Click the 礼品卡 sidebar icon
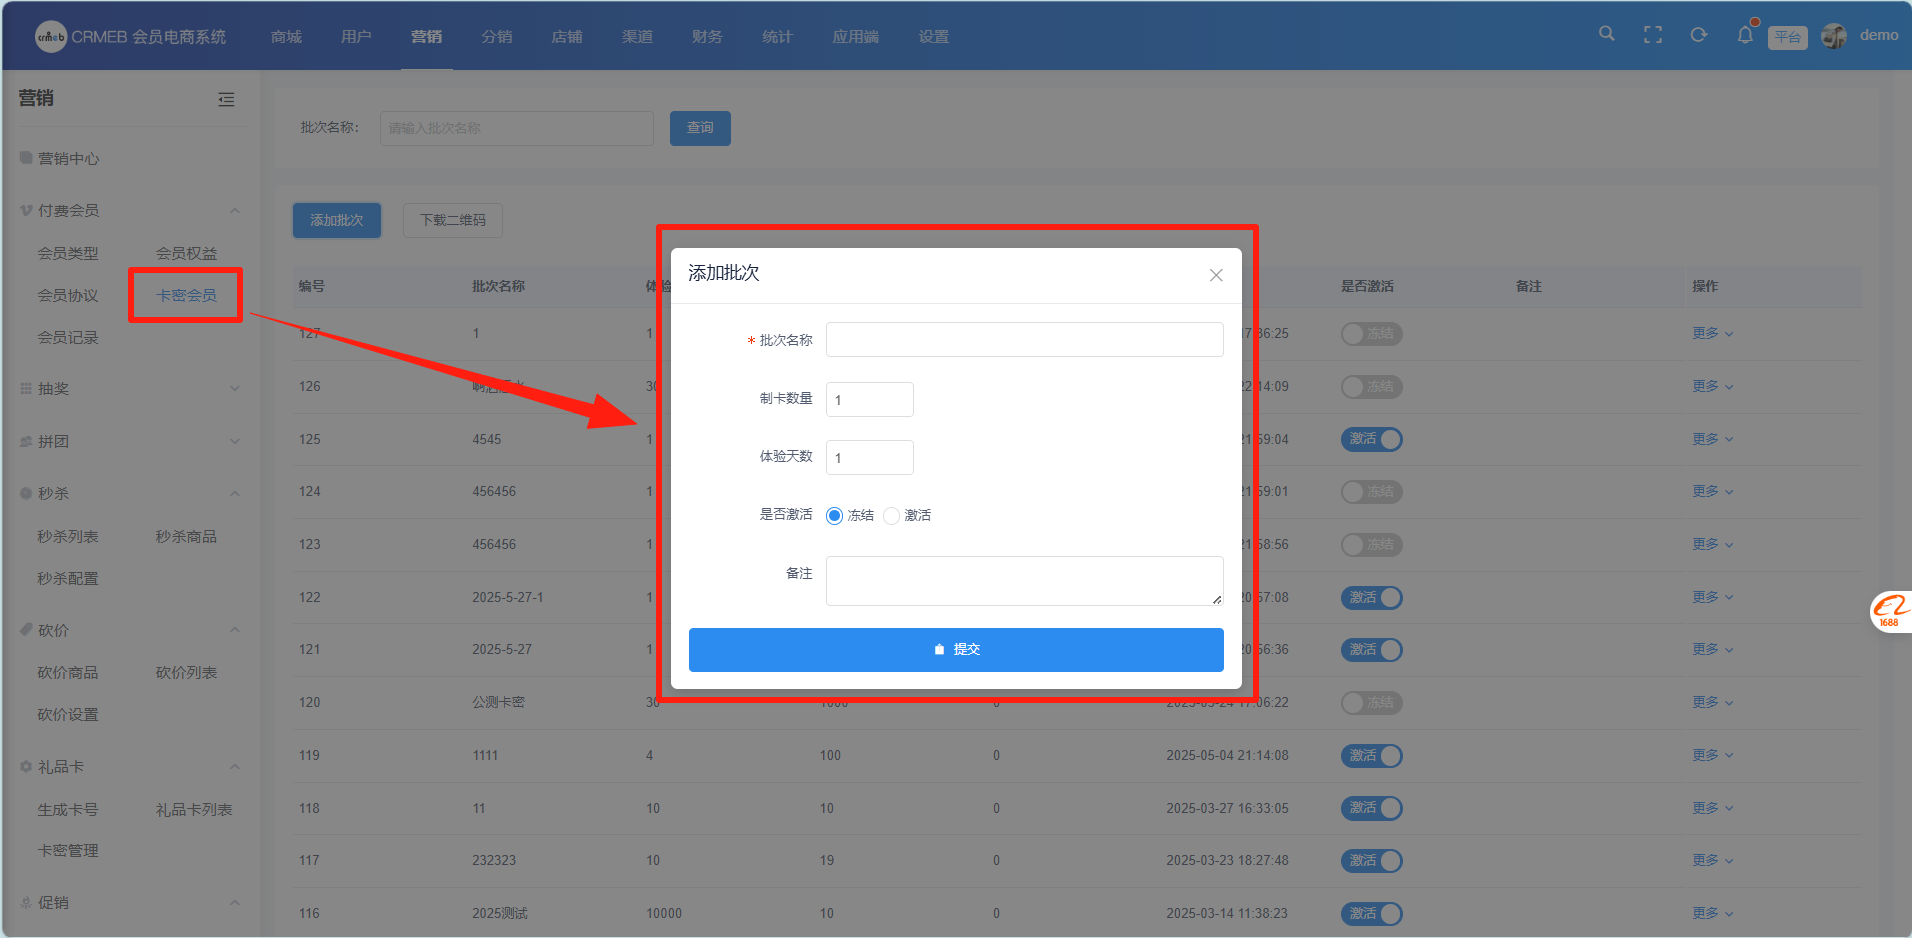 tap(26, 766)
